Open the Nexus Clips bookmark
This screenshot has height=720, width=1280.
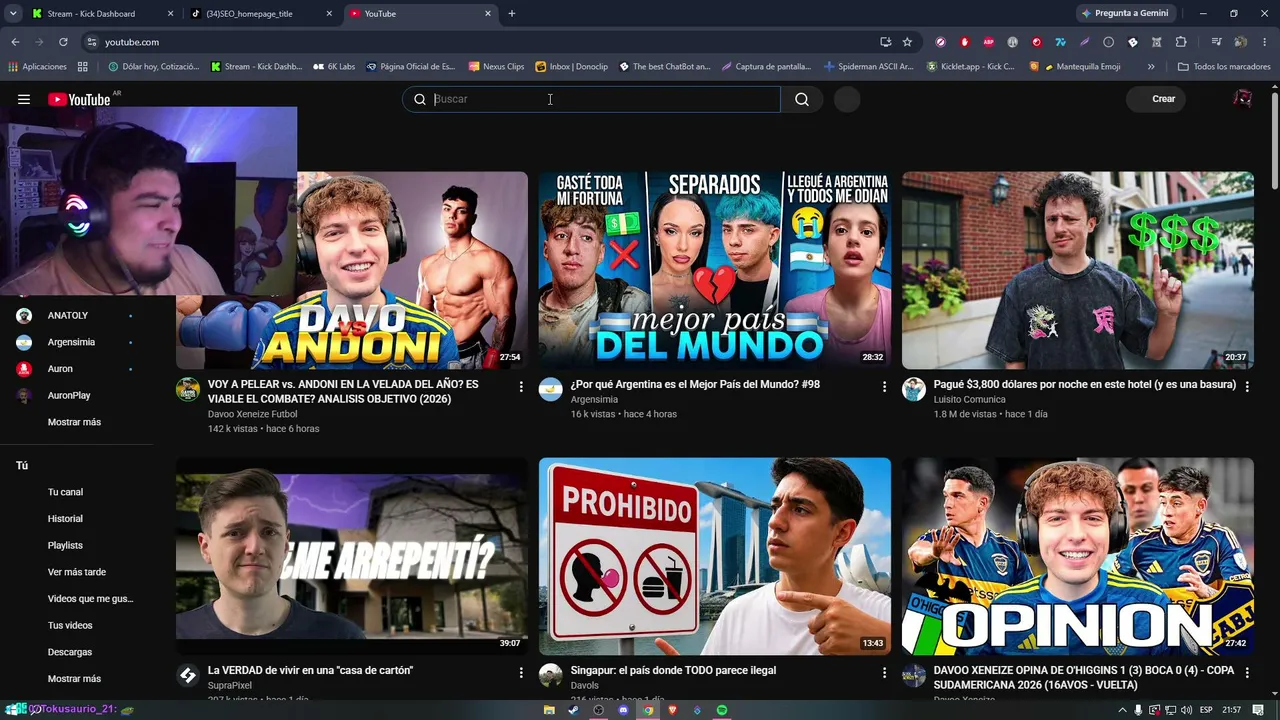(496, 67)
